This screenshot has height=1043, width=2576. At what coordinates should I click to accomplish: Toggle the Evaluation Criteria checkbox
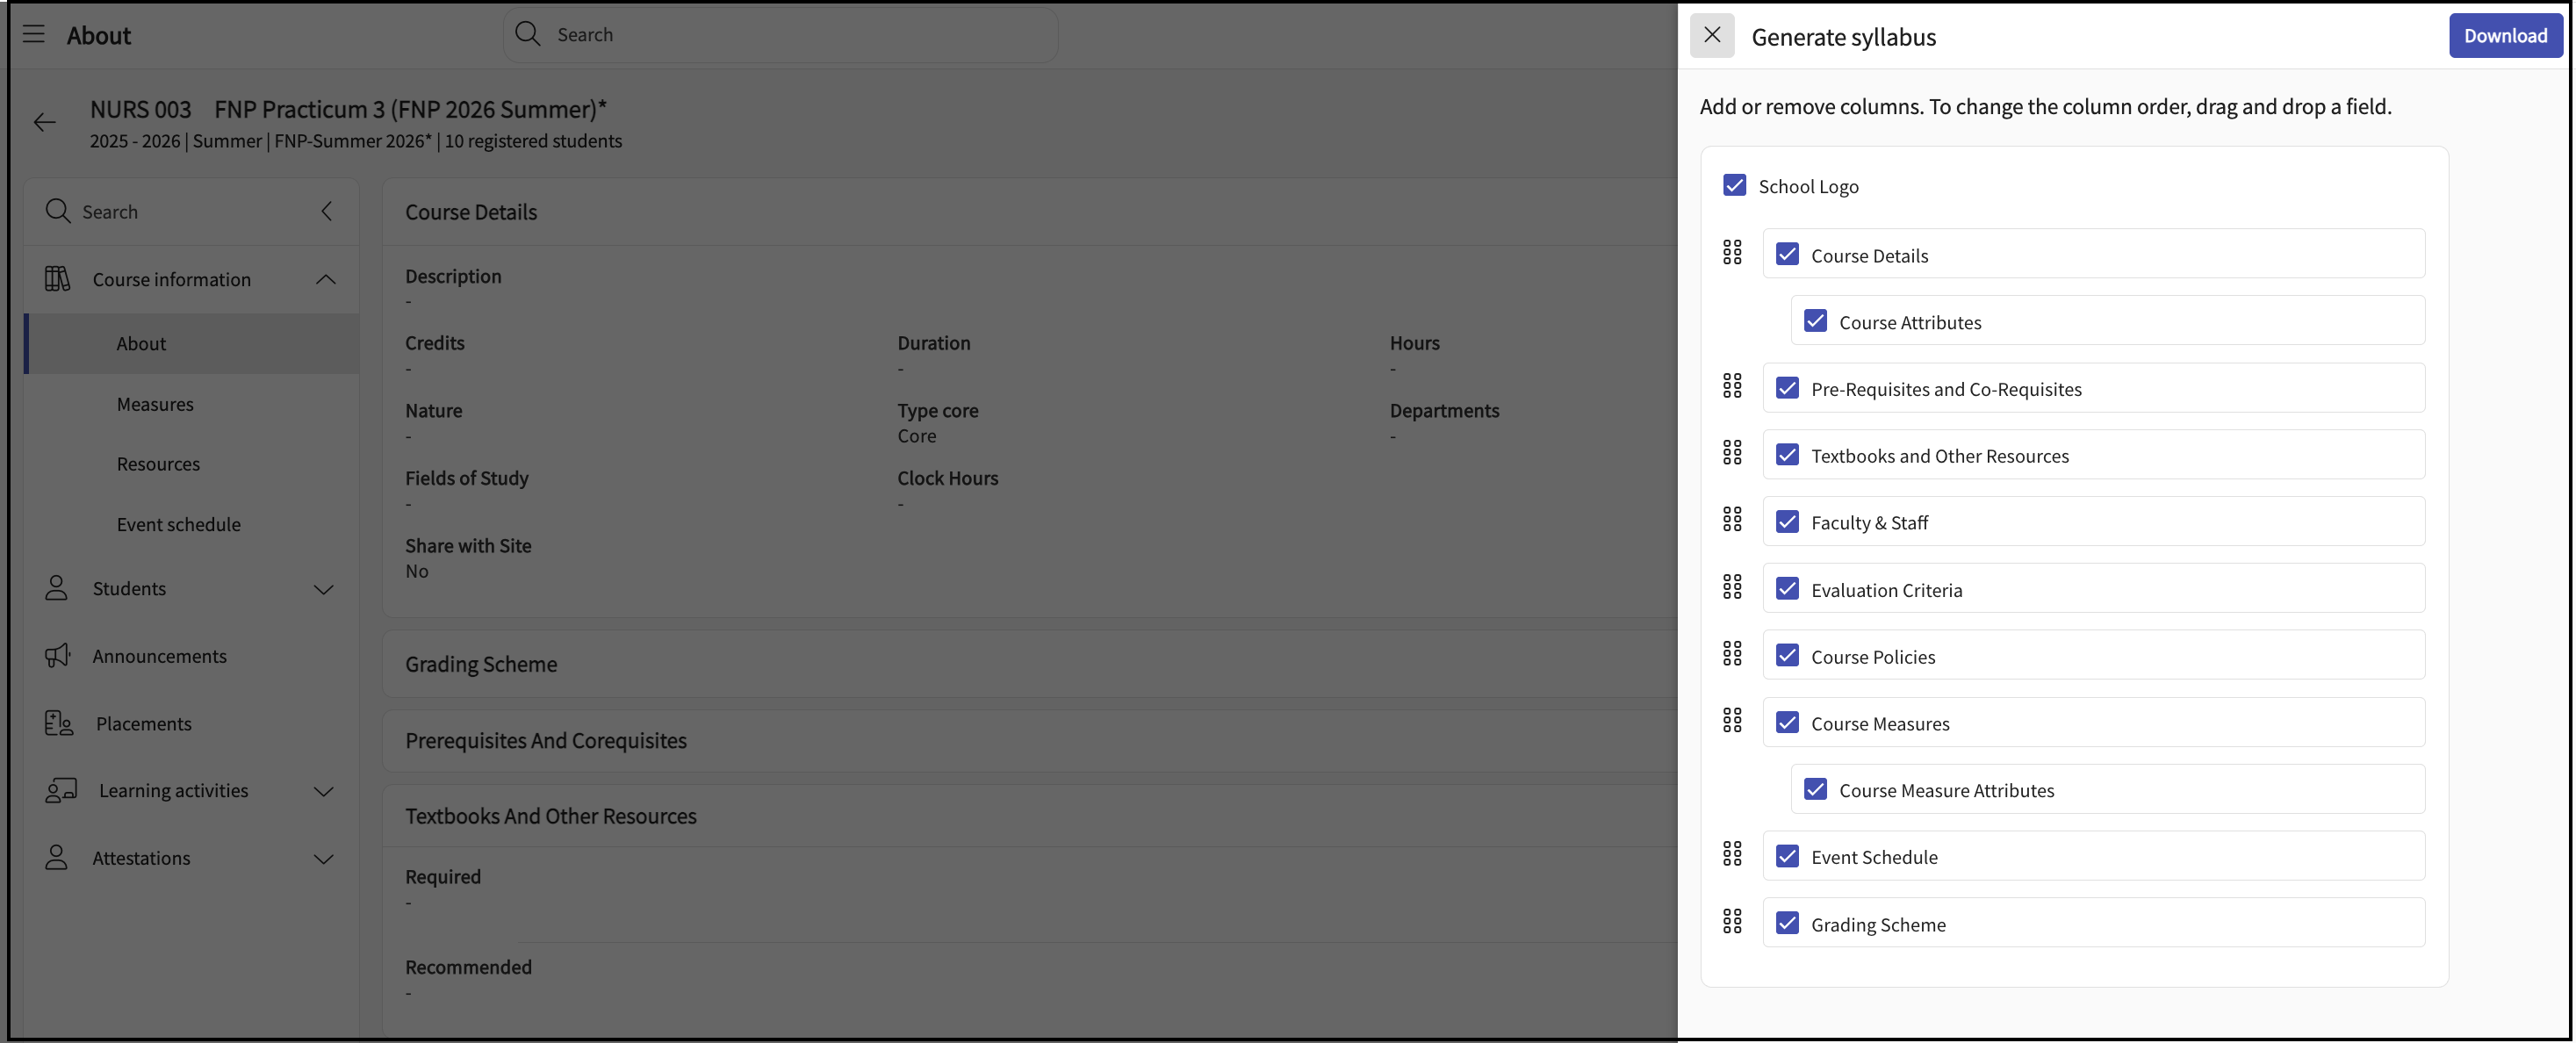tap(1787, 589)
